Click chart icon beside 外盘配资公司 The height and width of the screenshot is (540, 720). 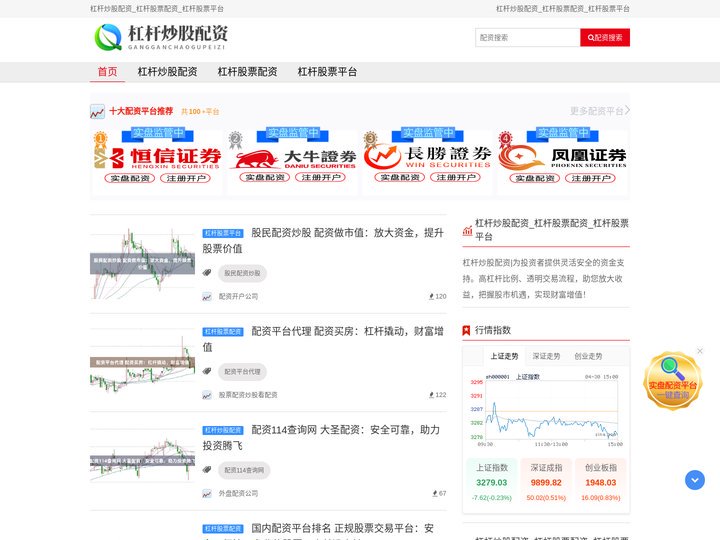[207, 494]
